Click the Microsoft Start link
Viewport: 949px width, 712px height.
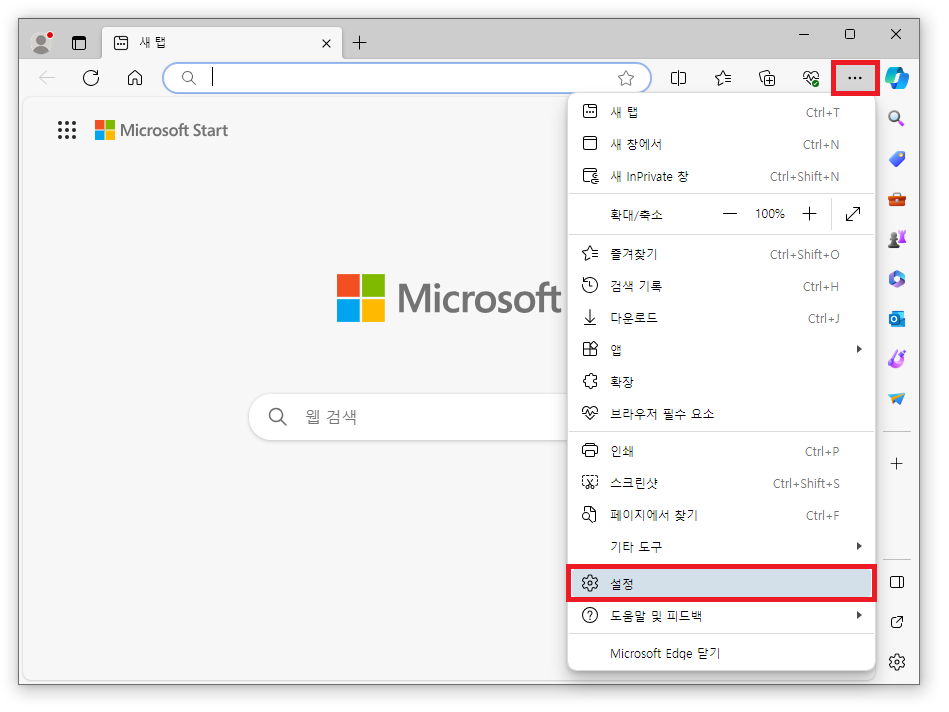[x=162, y=130]
